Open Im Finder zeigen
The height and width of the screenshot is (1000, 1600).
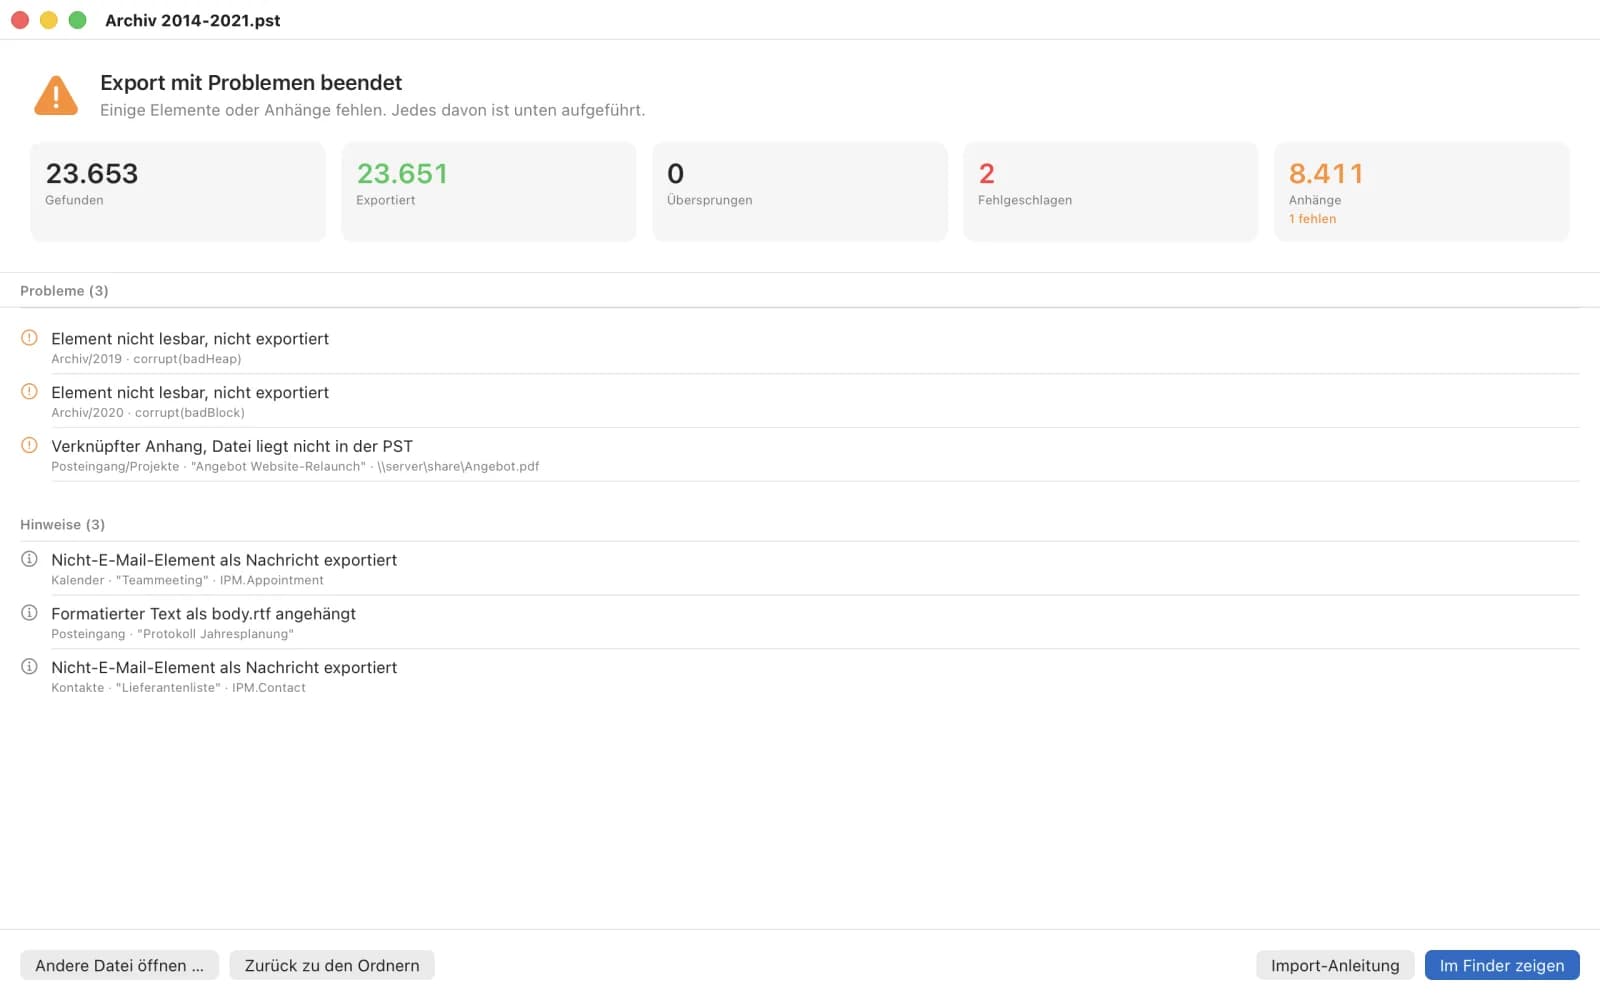(1502, 965)
